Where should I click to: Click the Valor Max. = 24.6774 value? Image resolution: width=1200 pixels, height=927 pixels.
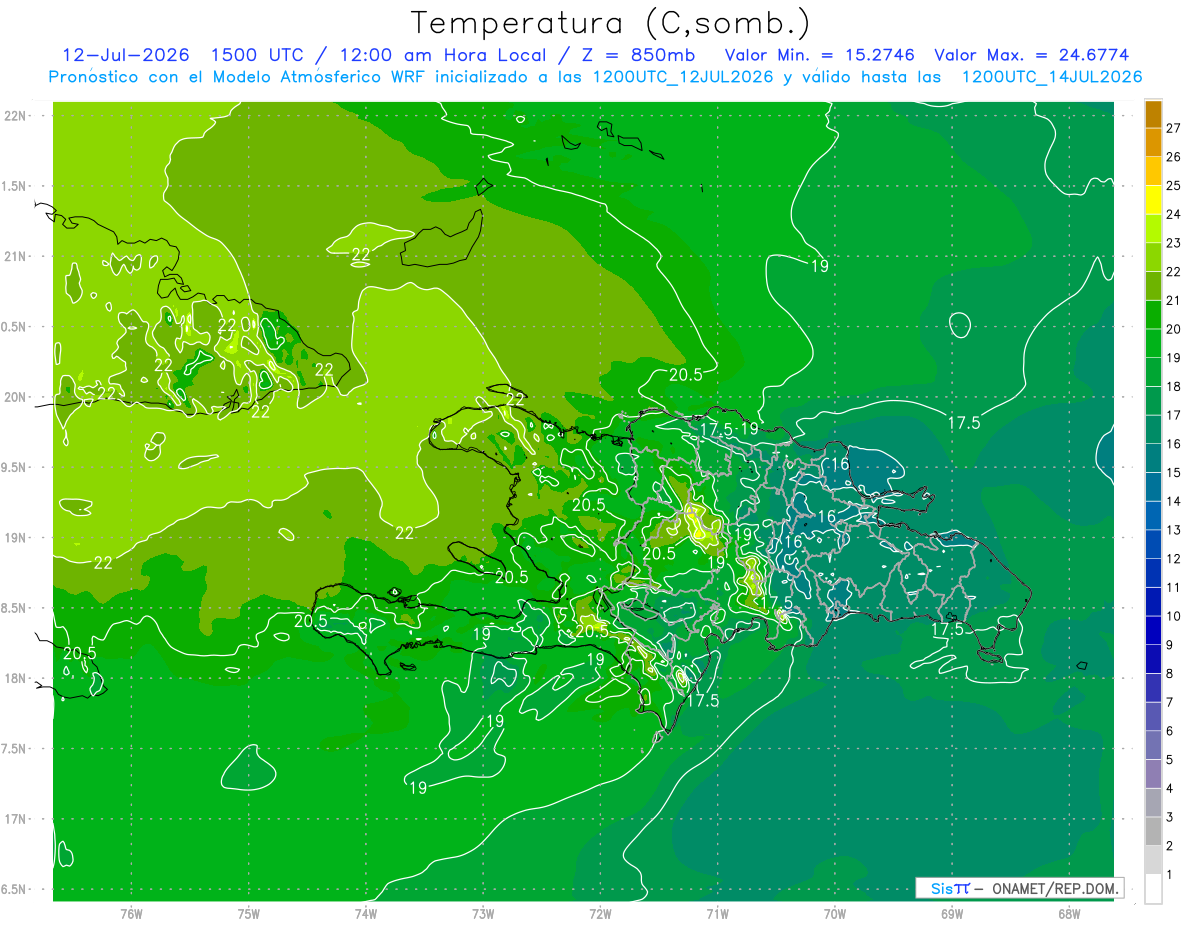pyautogui.click(x=1032, y=55)
